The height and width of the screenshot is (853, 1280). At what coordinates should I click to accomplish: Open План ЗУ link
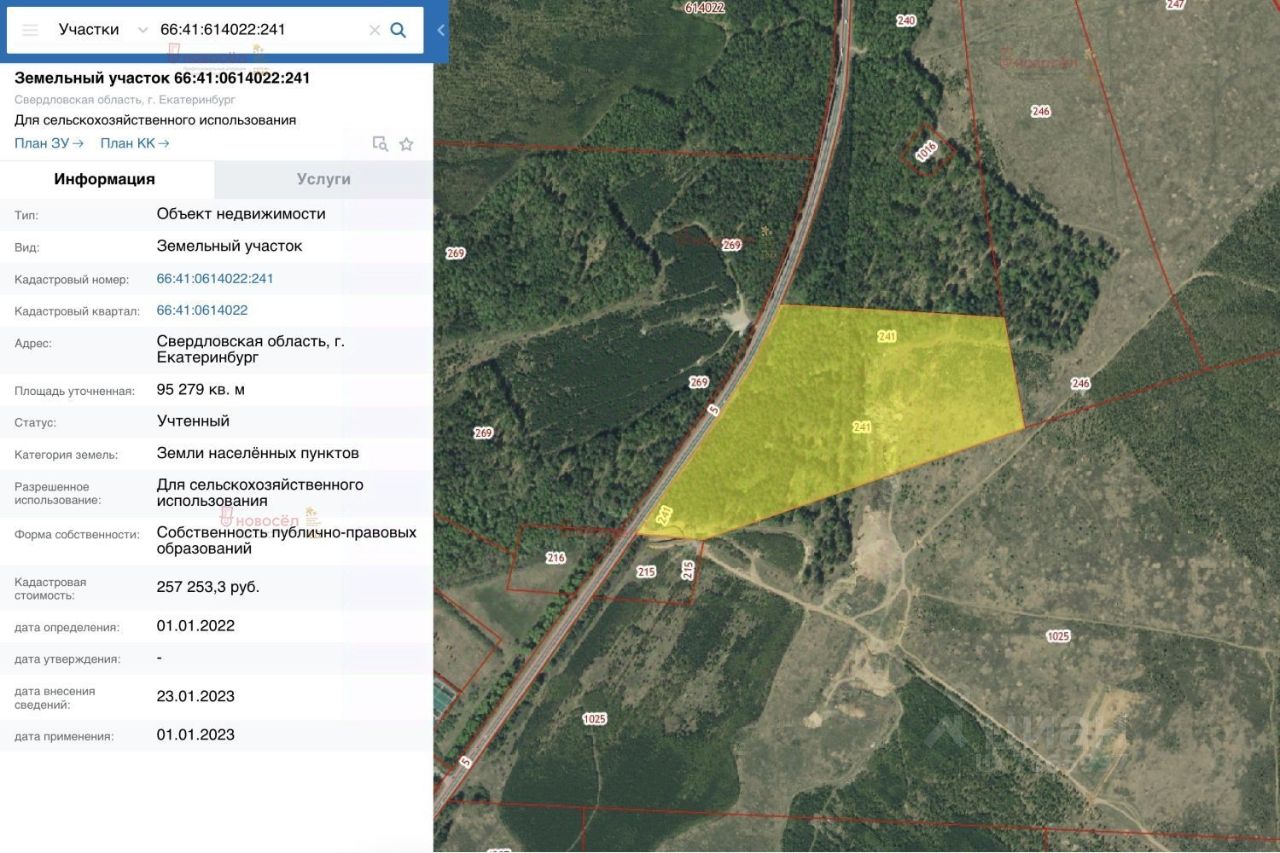pyautogui.click(x=49, y=143)
